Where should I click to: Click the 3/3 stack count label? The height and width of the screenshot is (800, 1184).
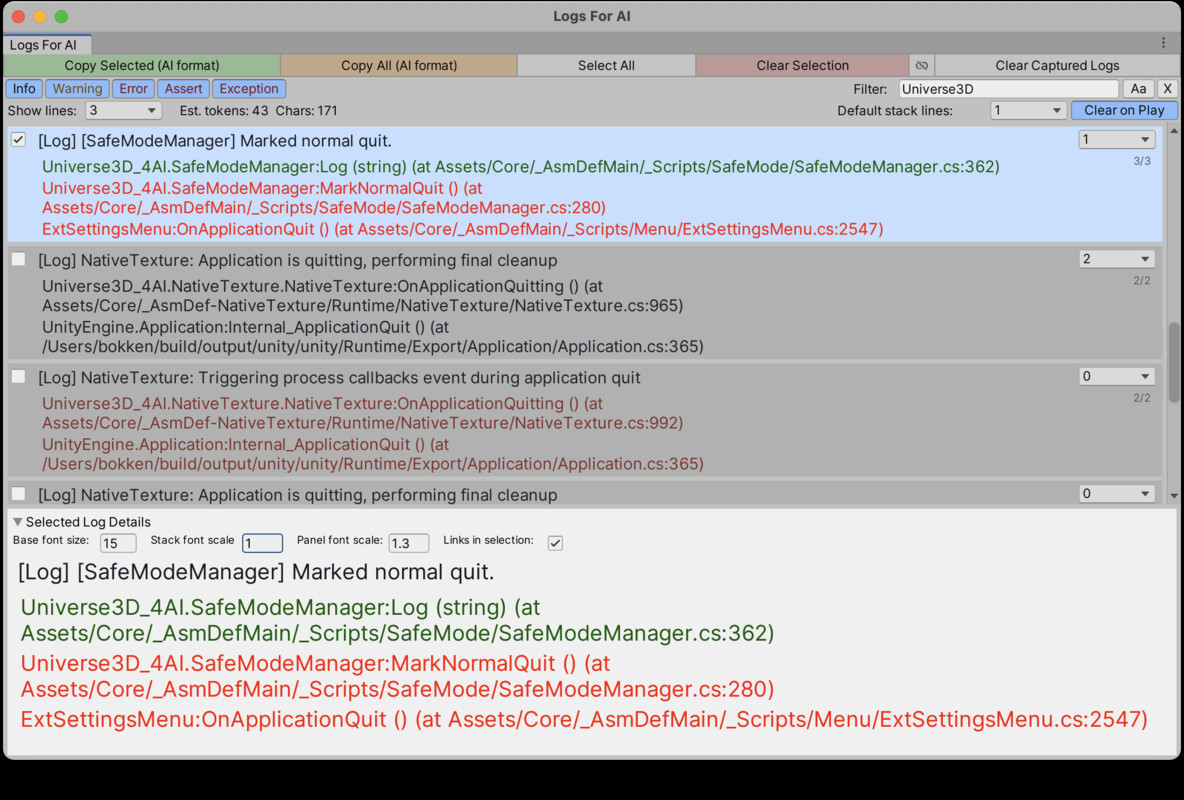pyautogui.click(x=1142, y=161)
